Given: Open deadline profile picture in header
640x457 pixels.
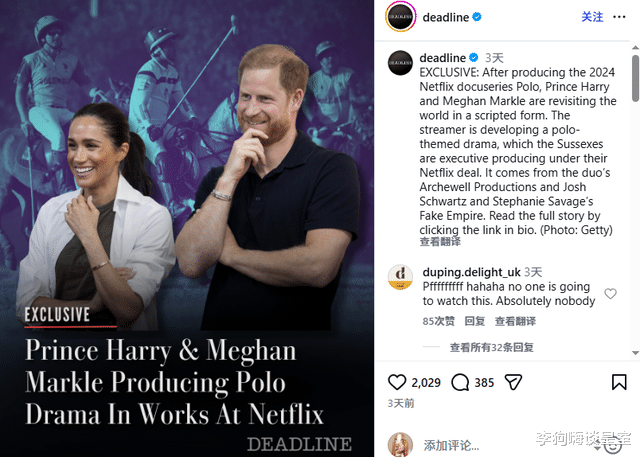Looking at the screenshot, I should 400,17.
